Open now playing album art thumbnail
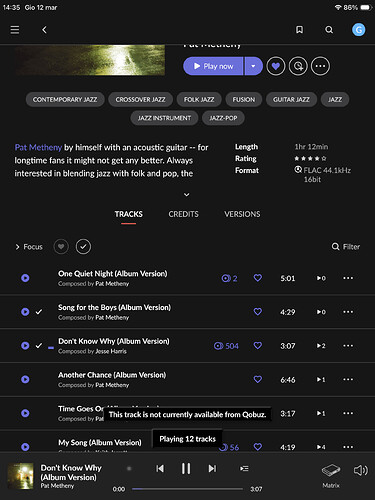The height and width of the screenshot is (500, 375). [20, 476]
